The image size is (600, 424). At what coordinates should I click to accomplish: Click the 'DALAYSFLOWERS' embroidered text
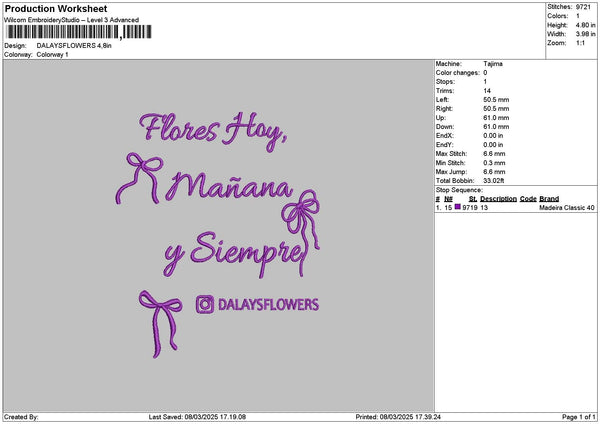[x=268, y=305]
